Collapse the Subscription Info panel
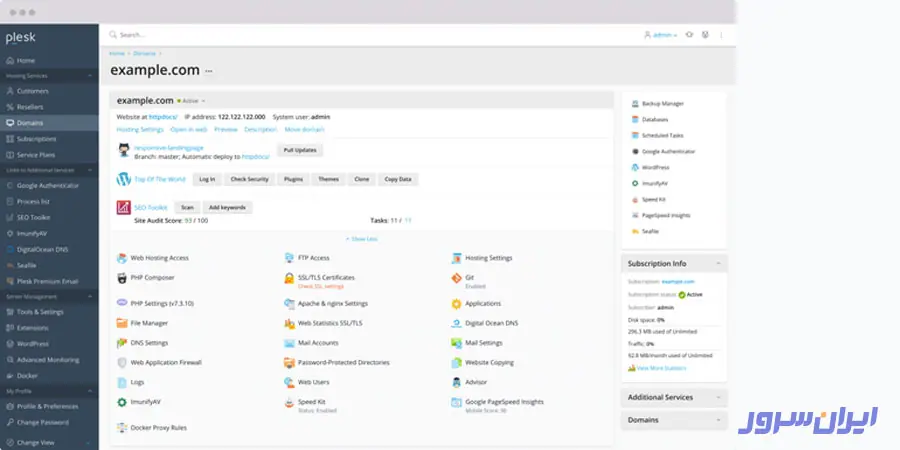Screen dimensions: 900x450 coord(718,263)
